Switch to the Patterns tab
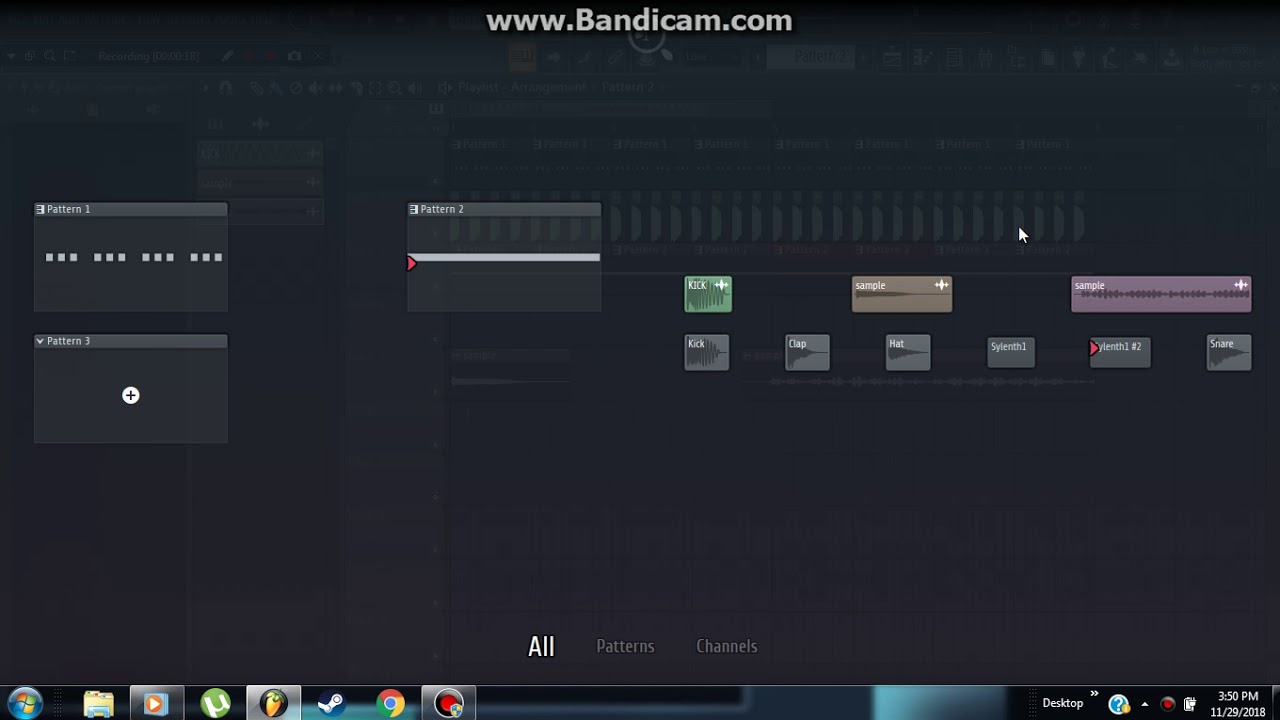Screen dimensions: 1280x720 coord(625,647)
